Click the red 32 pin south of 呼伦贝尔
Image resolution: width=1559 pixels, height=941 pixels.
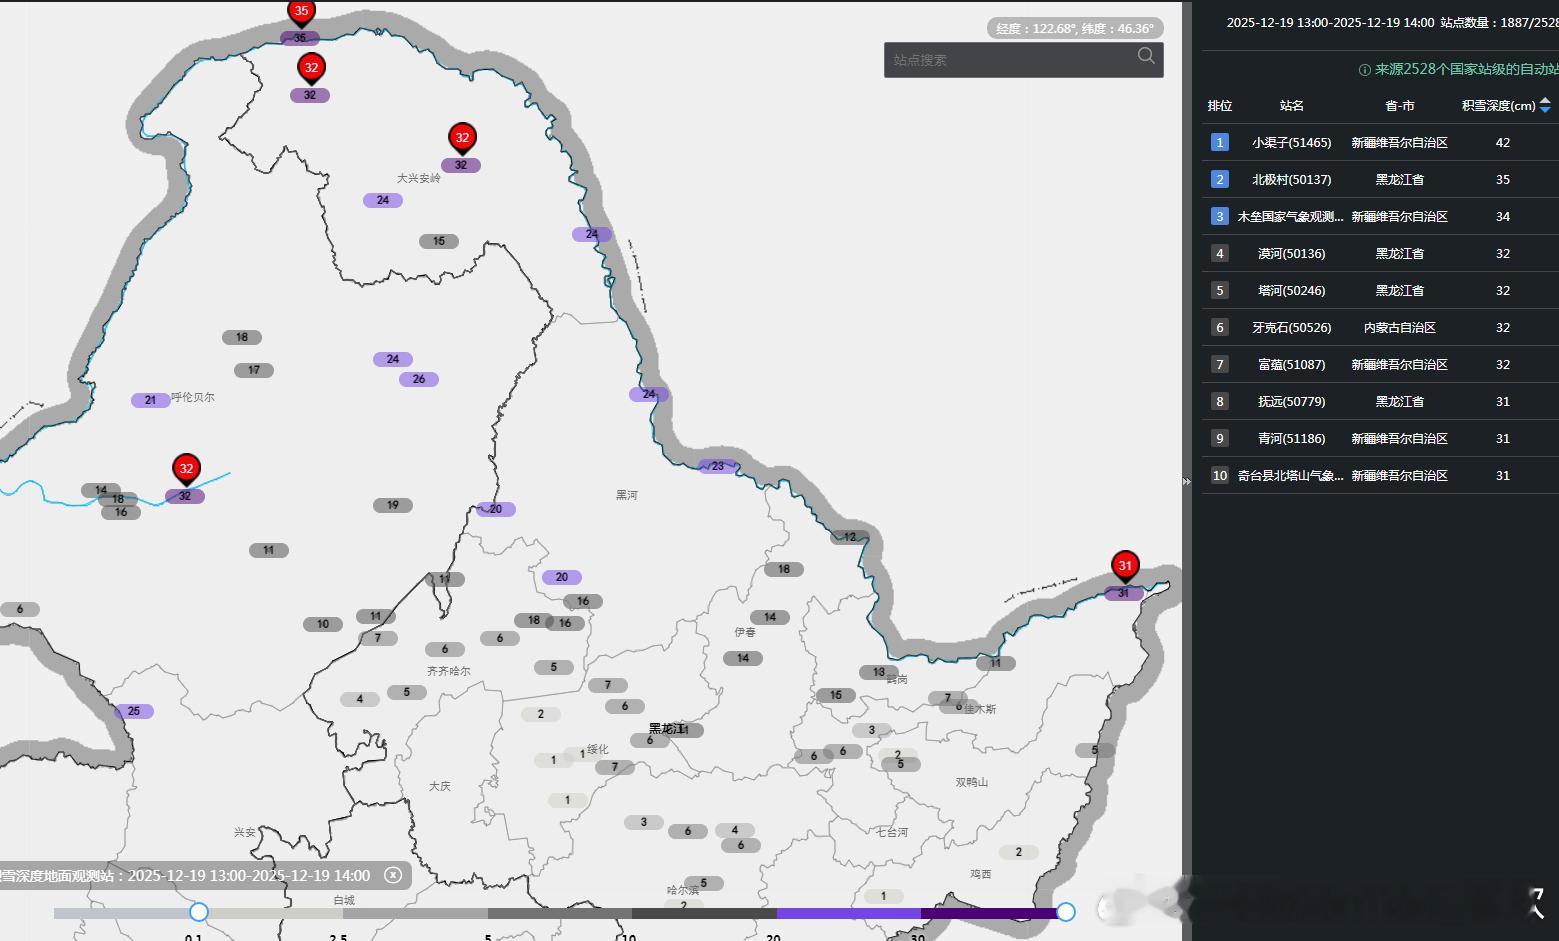(186, 469)
